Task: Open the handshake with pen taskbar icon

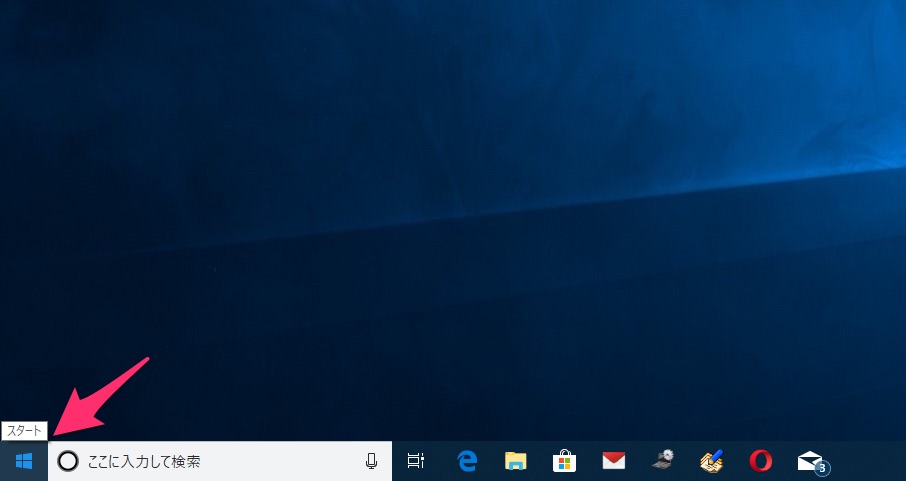Action: pos(712,461)
